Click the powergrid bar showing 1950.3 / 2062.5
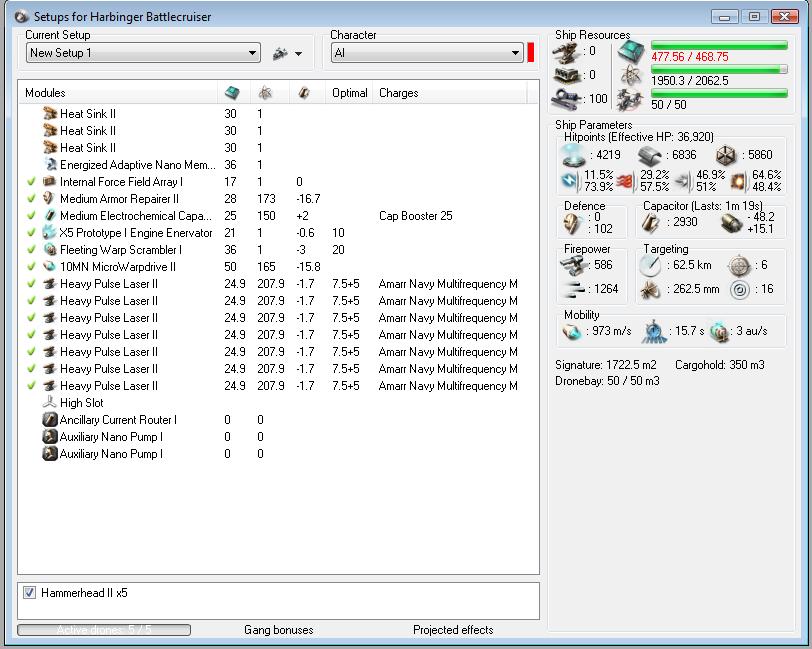 click(719, 69)
